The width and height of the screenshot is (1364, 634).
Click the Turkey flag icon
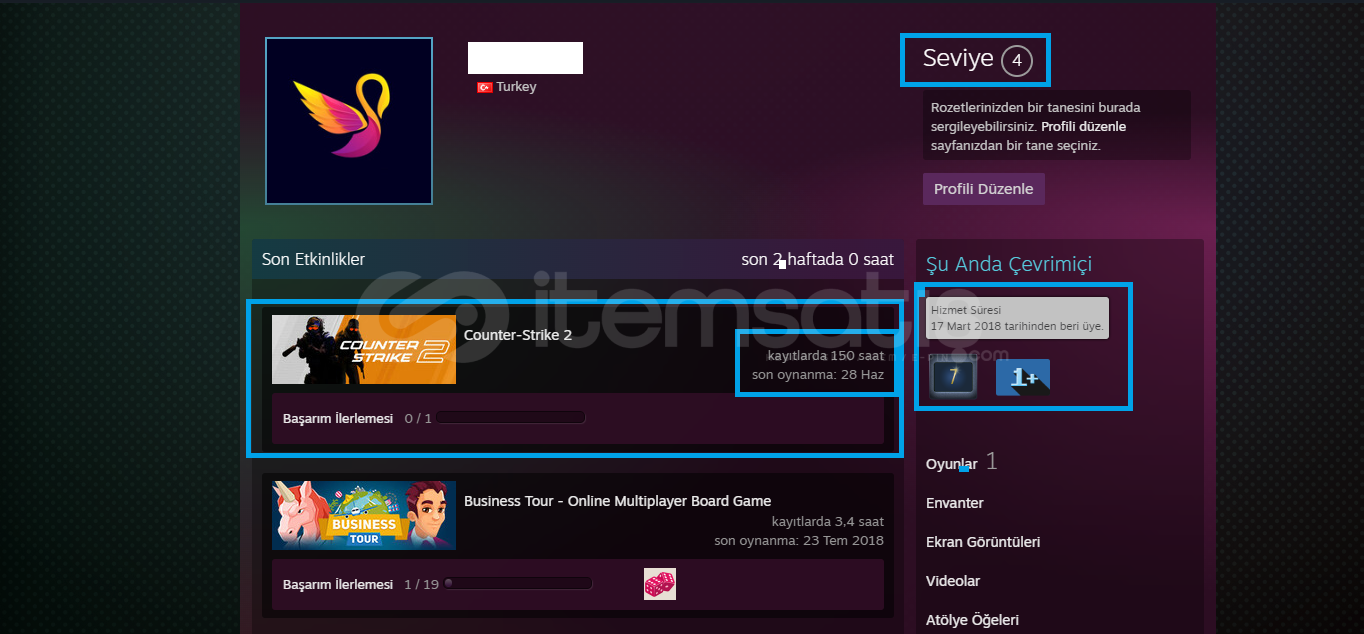click(485, 87)
